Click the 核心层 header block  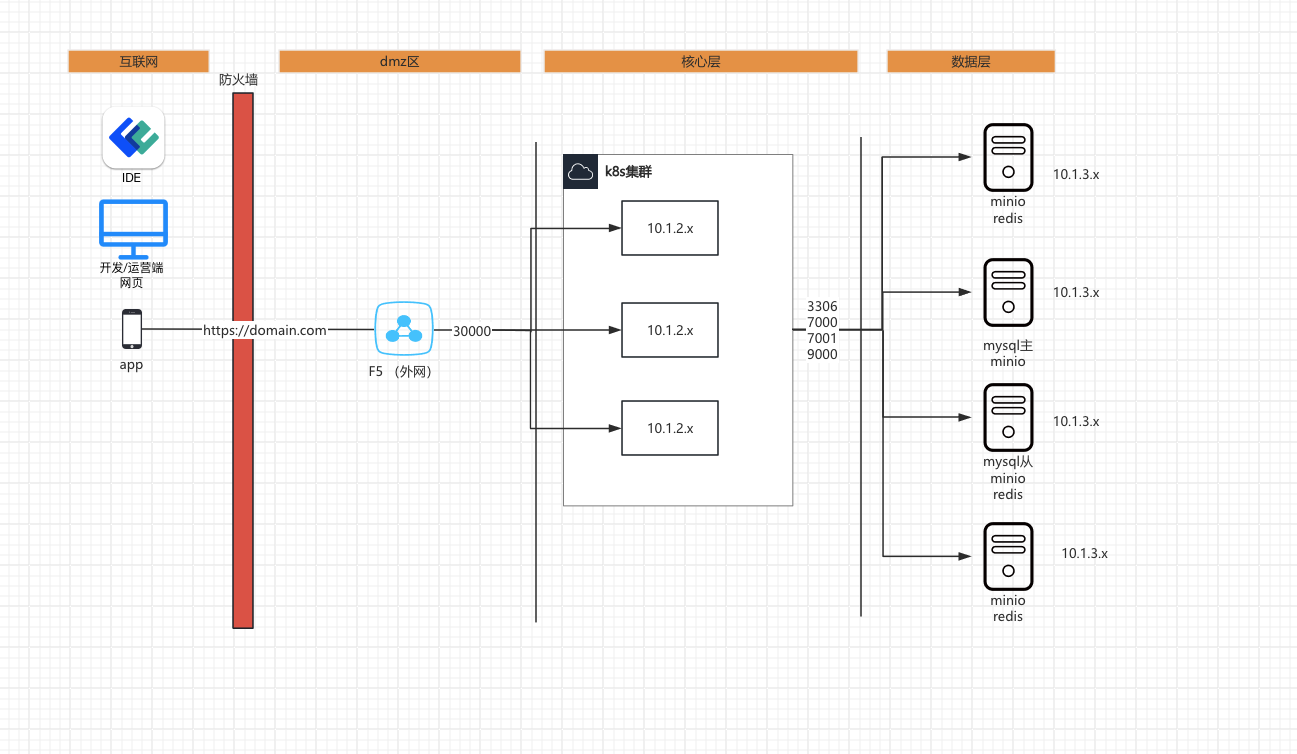tap(701, 61)
